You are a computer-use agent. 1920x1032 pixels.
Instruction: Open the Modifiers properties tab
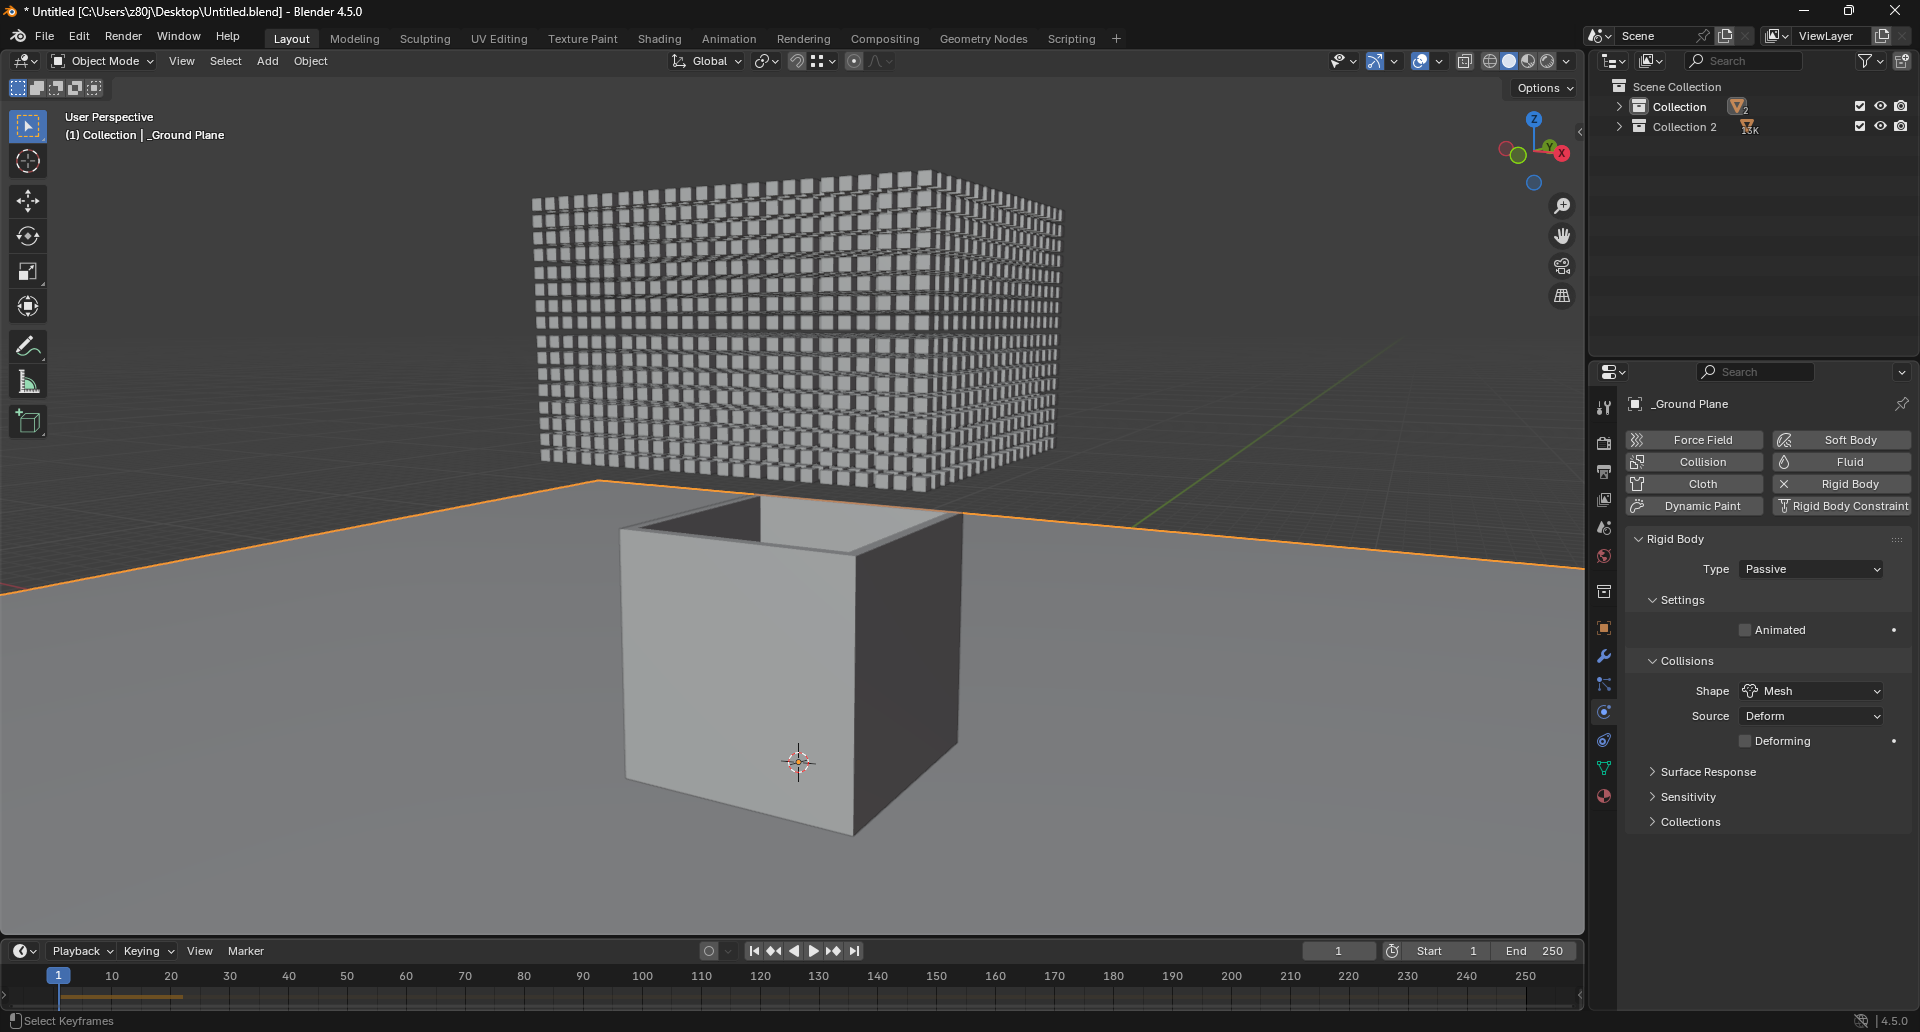click(1604, 656)
